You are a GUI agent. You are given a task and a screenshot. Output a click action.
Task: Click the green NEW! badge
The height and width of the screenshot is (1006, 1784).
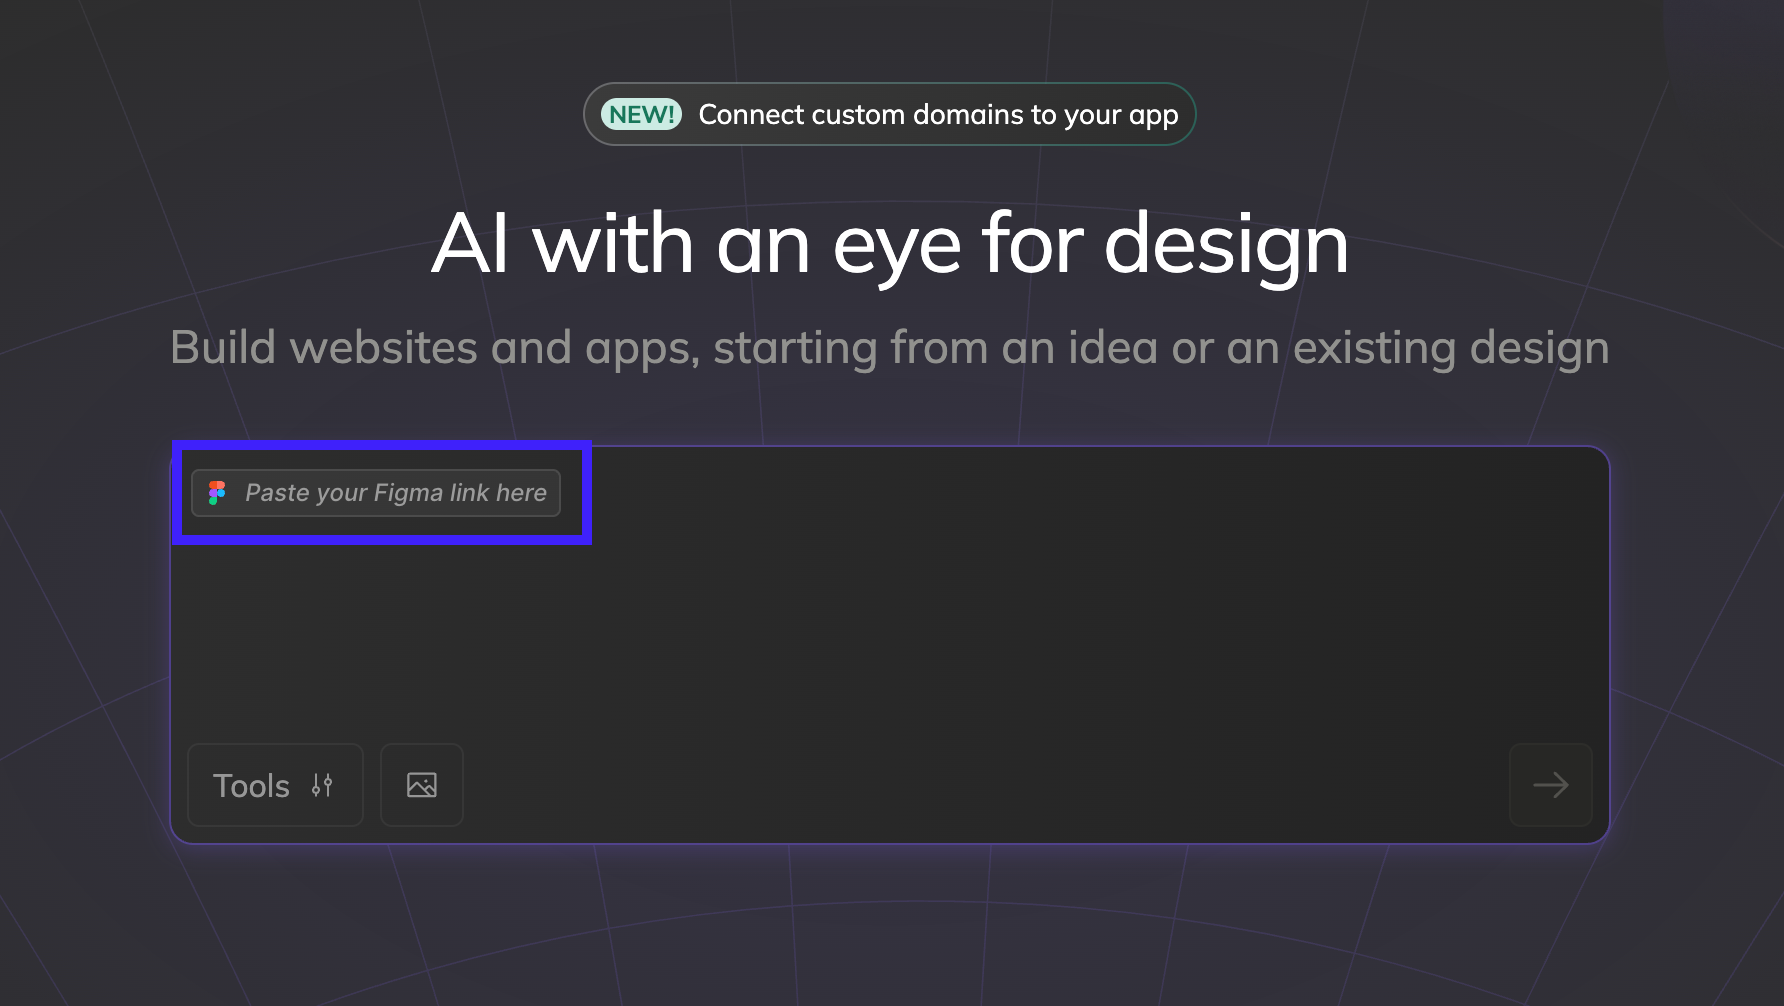coord(641,115)
